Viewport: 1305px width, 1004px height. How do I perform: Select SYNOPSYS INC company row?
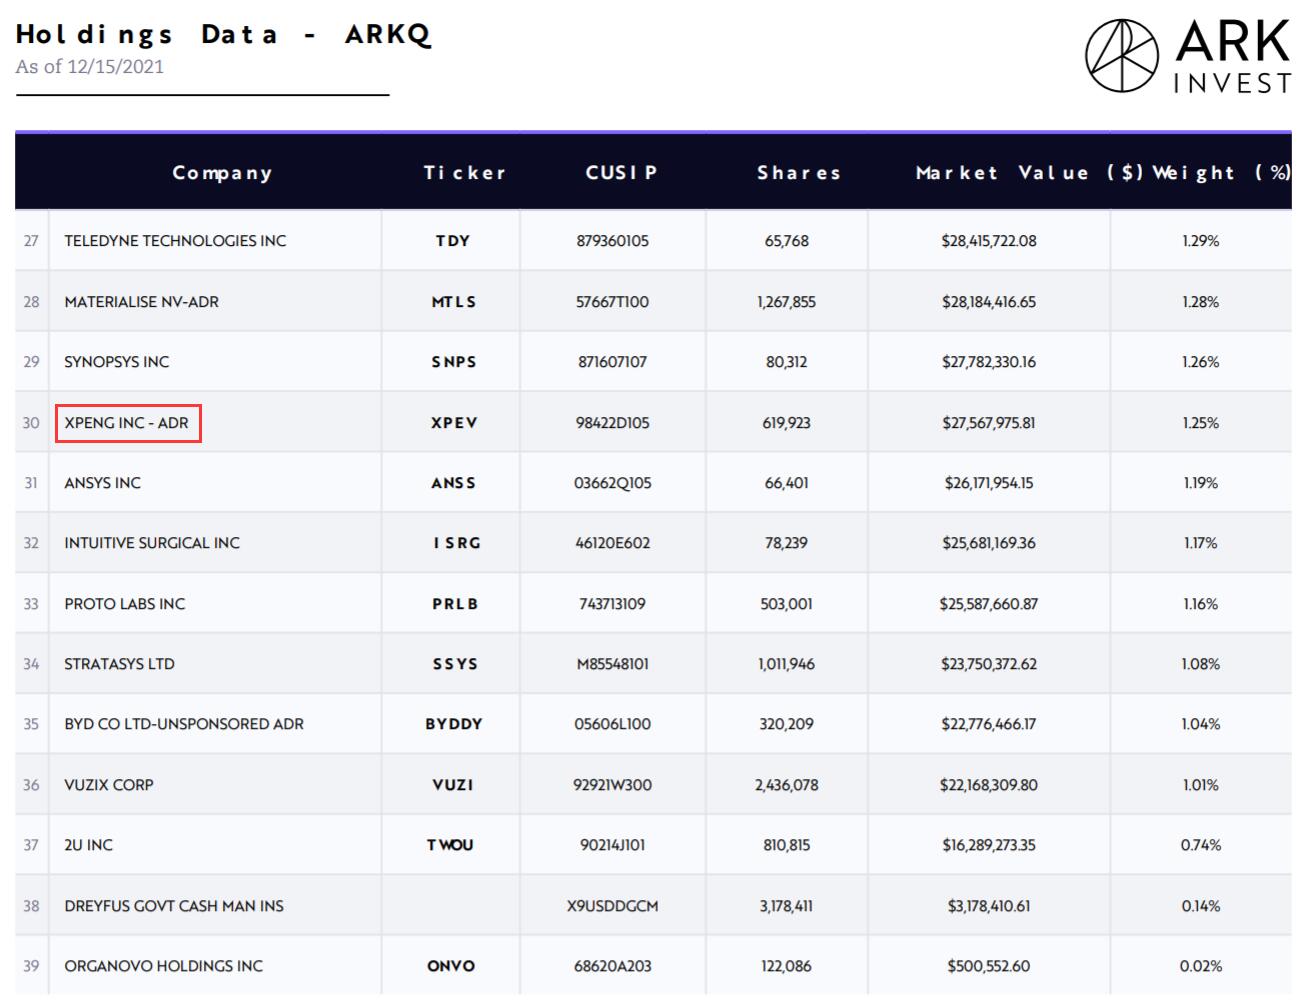[x=117, y=362]
